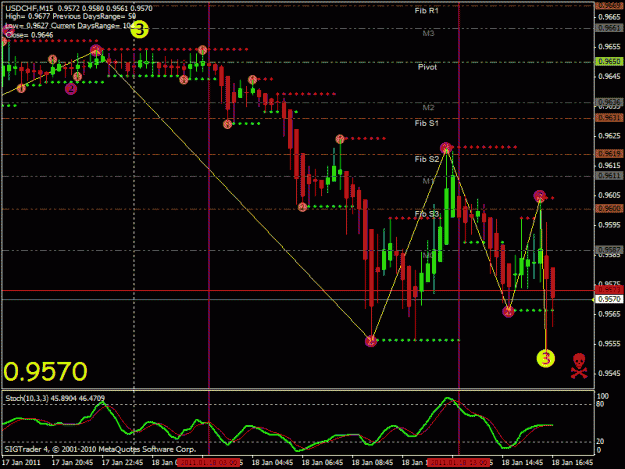This screenshot has height=469, width=625.
Task: Click the red skull and crossbones icon
Action: click(579, 365)
